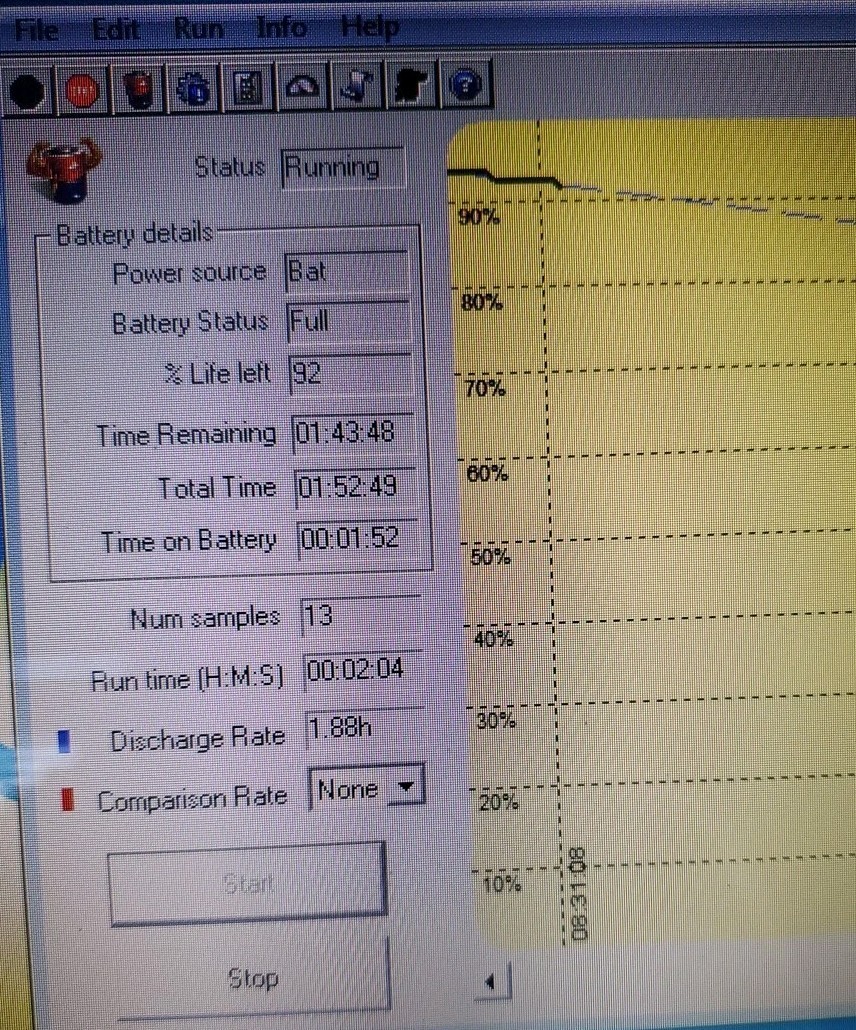This screenshot has height=1030, width=856.
Task: Click the gauge dial toolbar icon
Action: click(302, 87)
